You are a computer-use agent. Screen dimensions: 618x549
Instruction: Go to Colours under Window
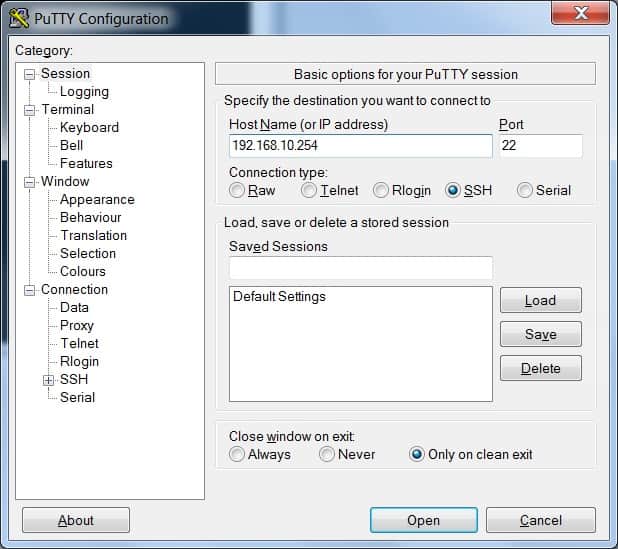[82, 271]
